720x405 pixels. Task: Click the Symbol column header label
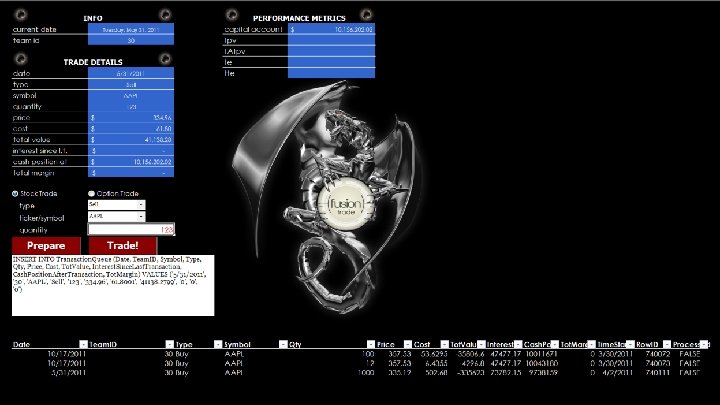[x=237, y=344]
